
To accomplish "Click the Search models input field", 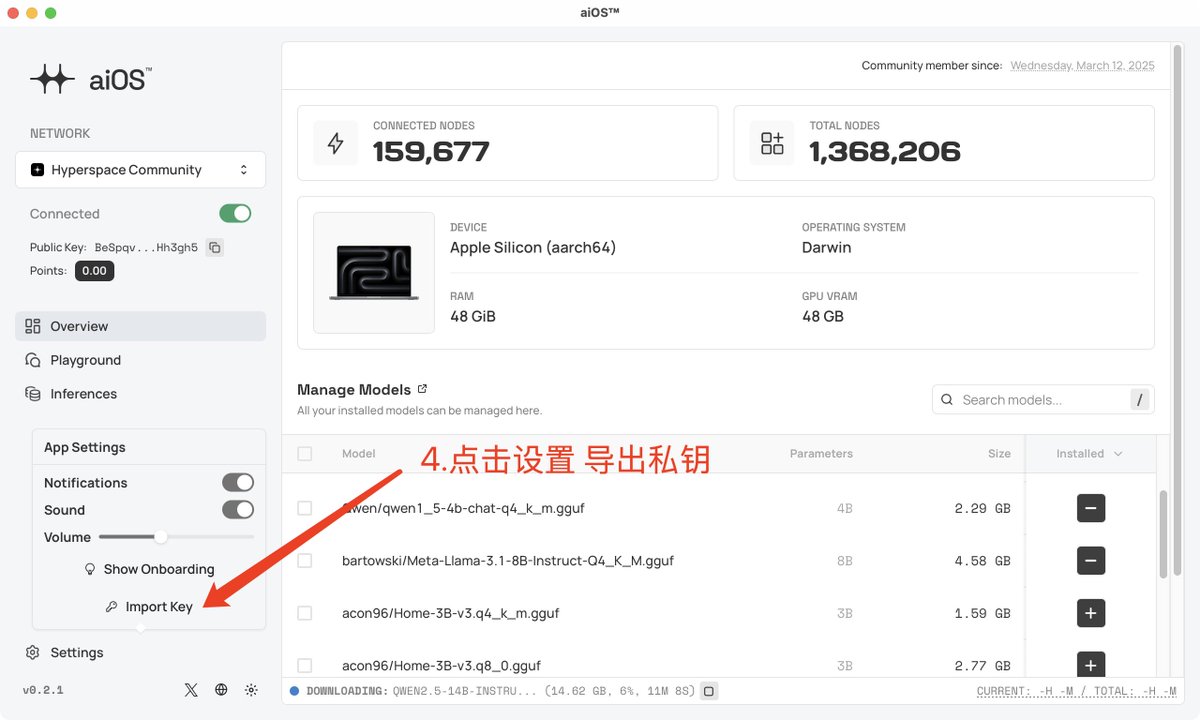I will tap(1043, 400).
